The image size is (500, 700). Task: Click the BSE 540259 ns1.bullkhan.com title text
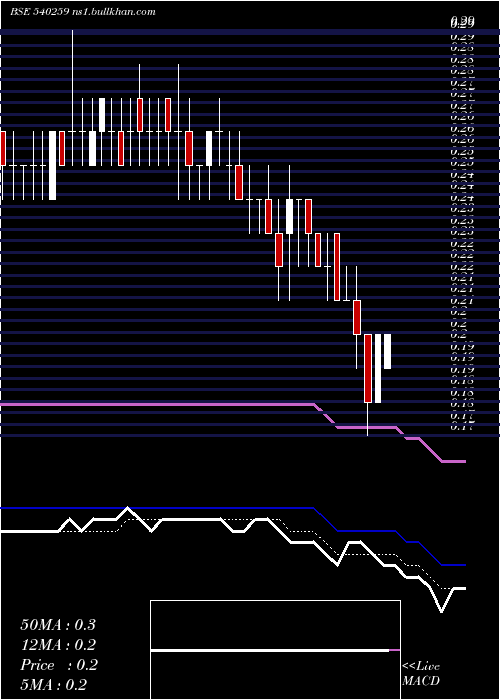pos(83,12)
